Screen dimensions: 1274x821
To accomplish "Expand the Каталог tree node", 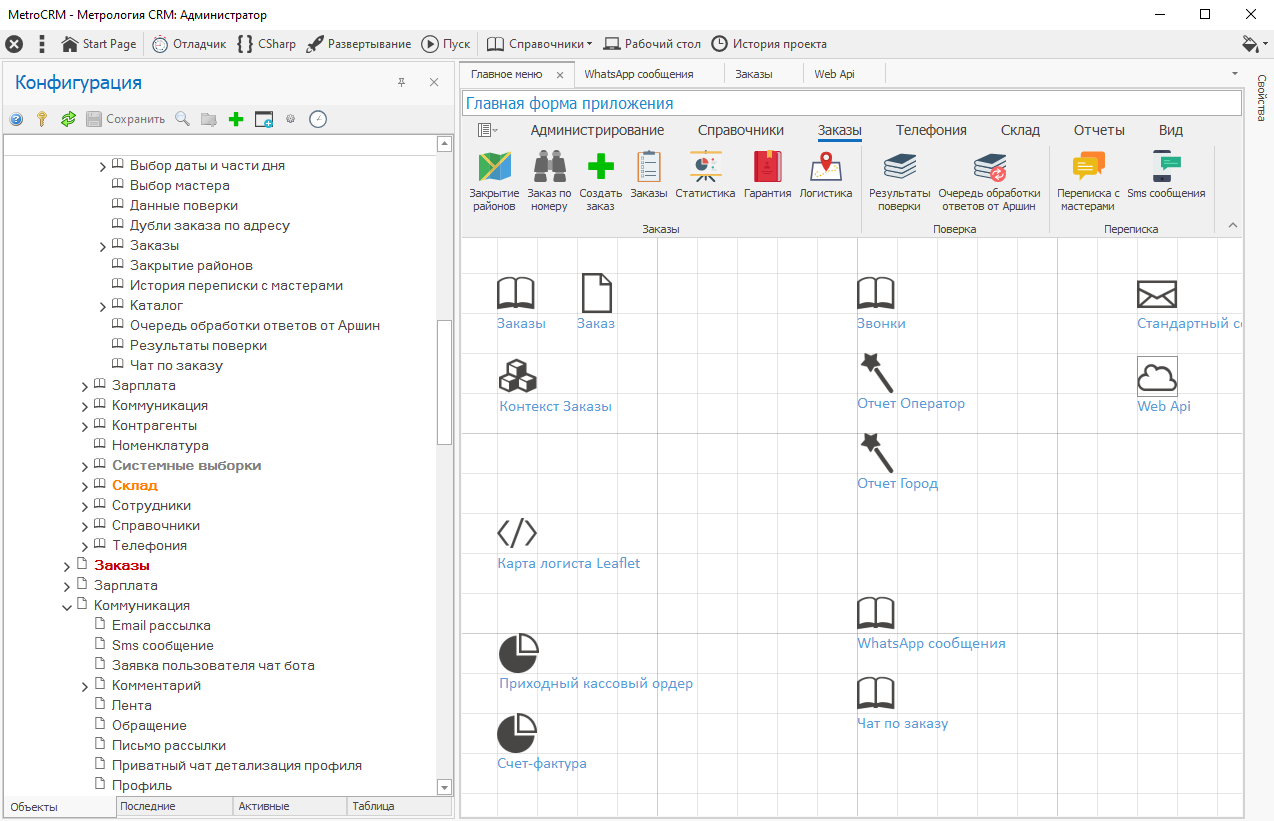I will (x=103, y=306).
